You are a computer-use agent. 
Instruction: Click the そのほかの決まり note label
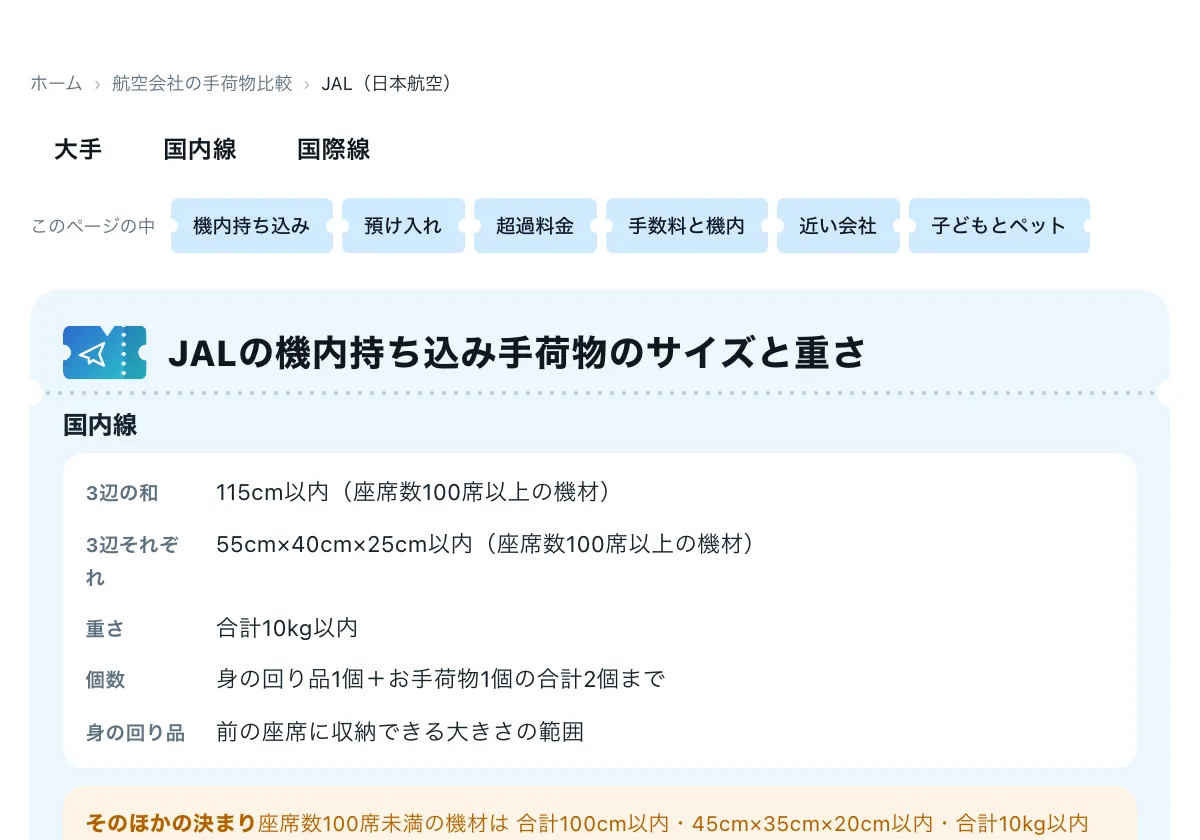tap(172, 823)
